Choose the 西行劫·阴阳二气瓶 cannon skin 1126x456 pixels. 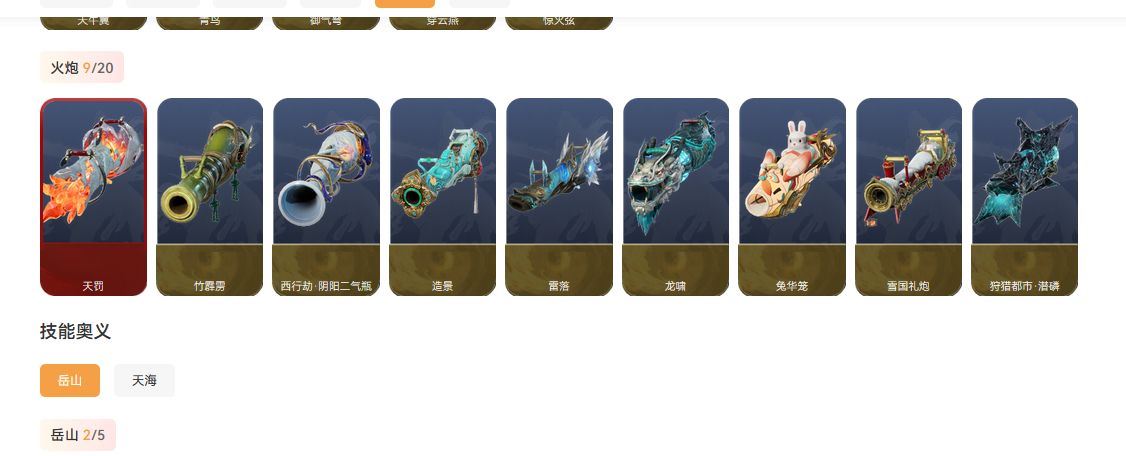(326, 197)
